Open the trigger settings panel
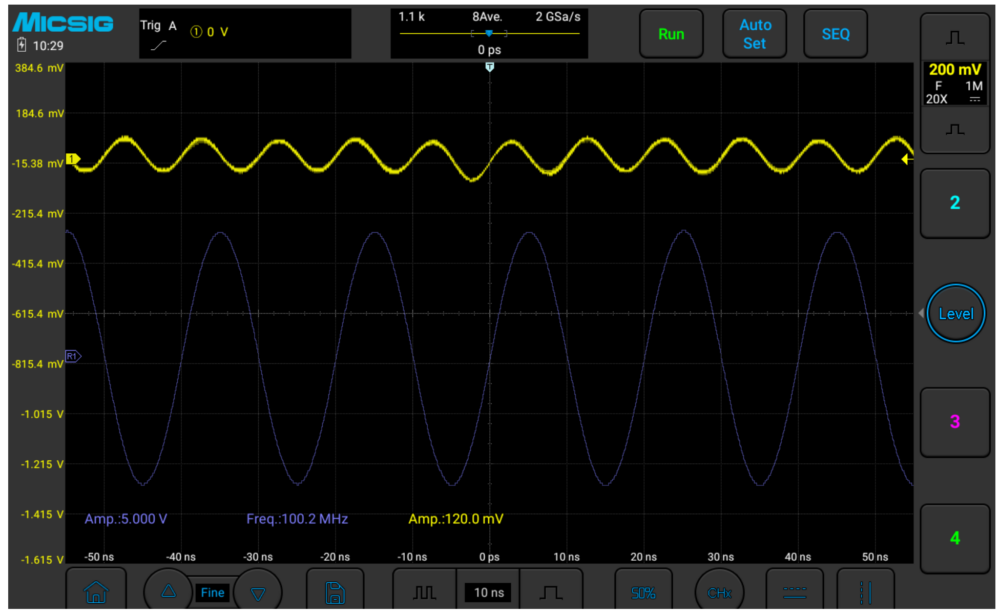This screenshot has width=1000, height=613. click(x=243, y=34)
